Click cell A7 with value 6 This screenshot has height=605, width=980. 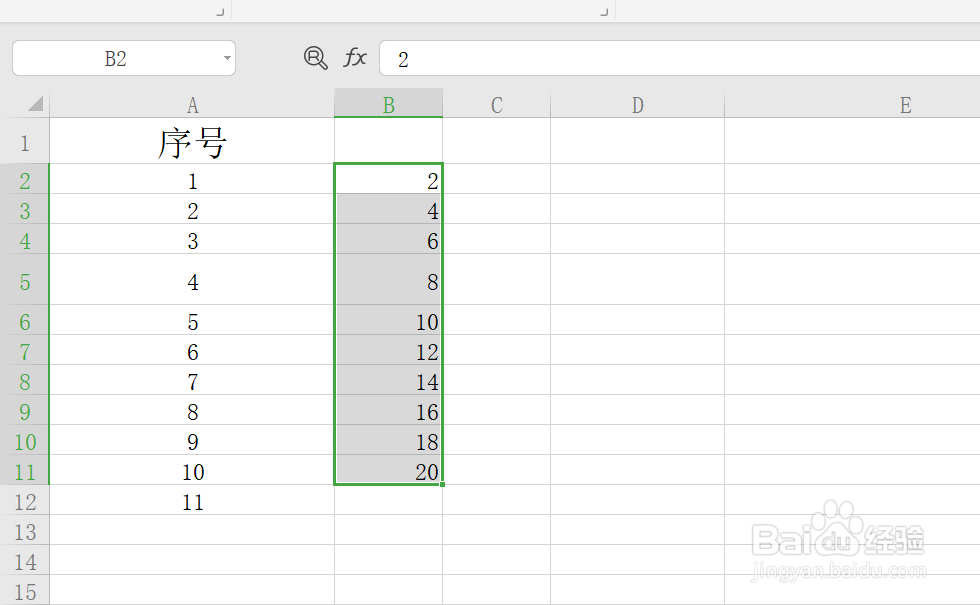pos(192,350)
